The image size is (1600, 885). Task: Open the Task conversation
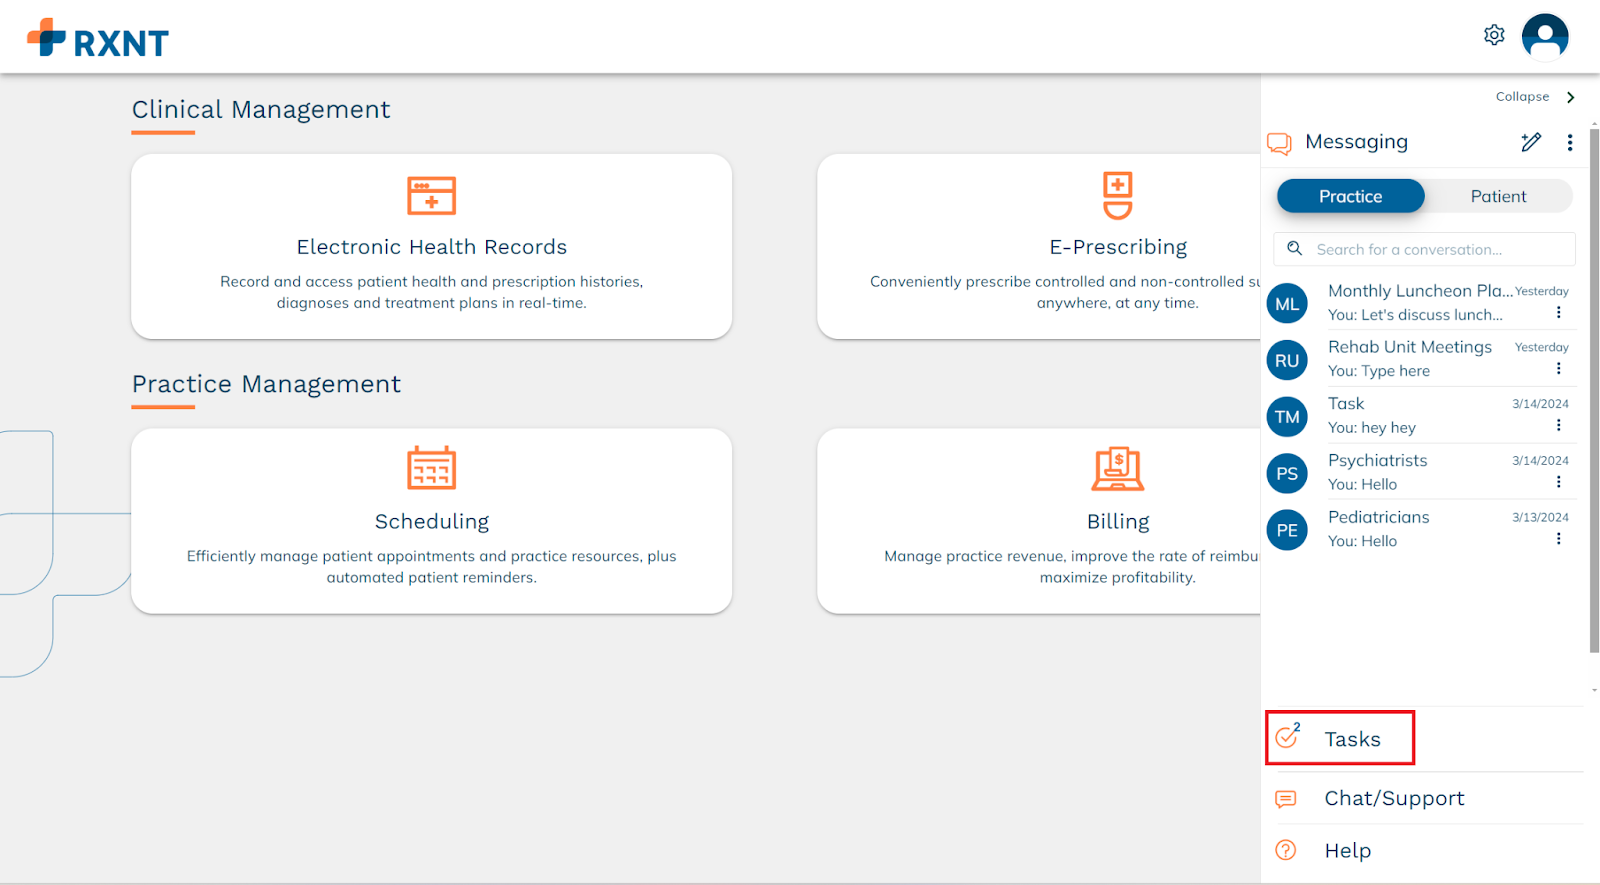point(1420,415)
